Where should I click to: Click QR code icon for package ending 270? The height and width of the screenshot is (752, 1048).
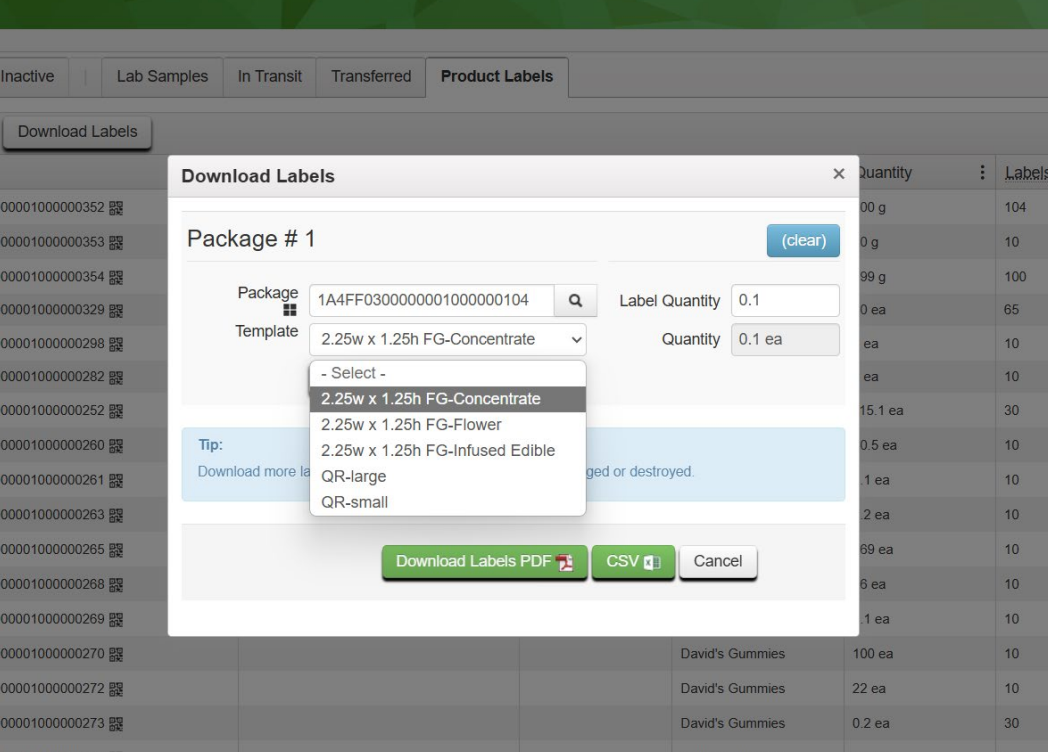pos(116,654)
